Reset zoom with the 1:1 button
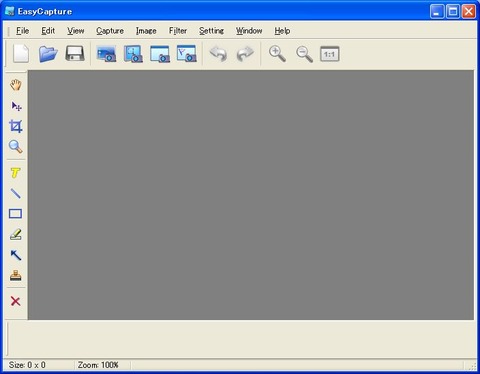 (330, 54)
